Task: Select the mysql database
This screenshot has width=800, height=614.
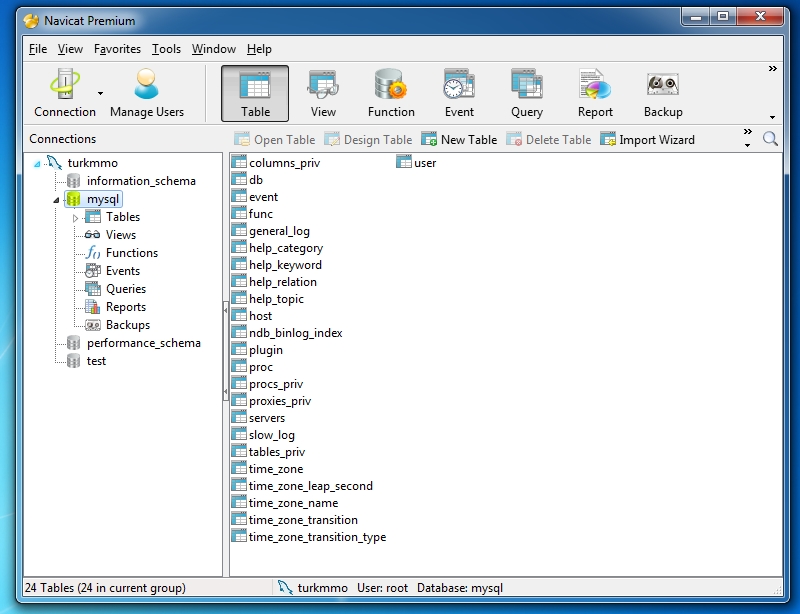Action: pos(103,199)
